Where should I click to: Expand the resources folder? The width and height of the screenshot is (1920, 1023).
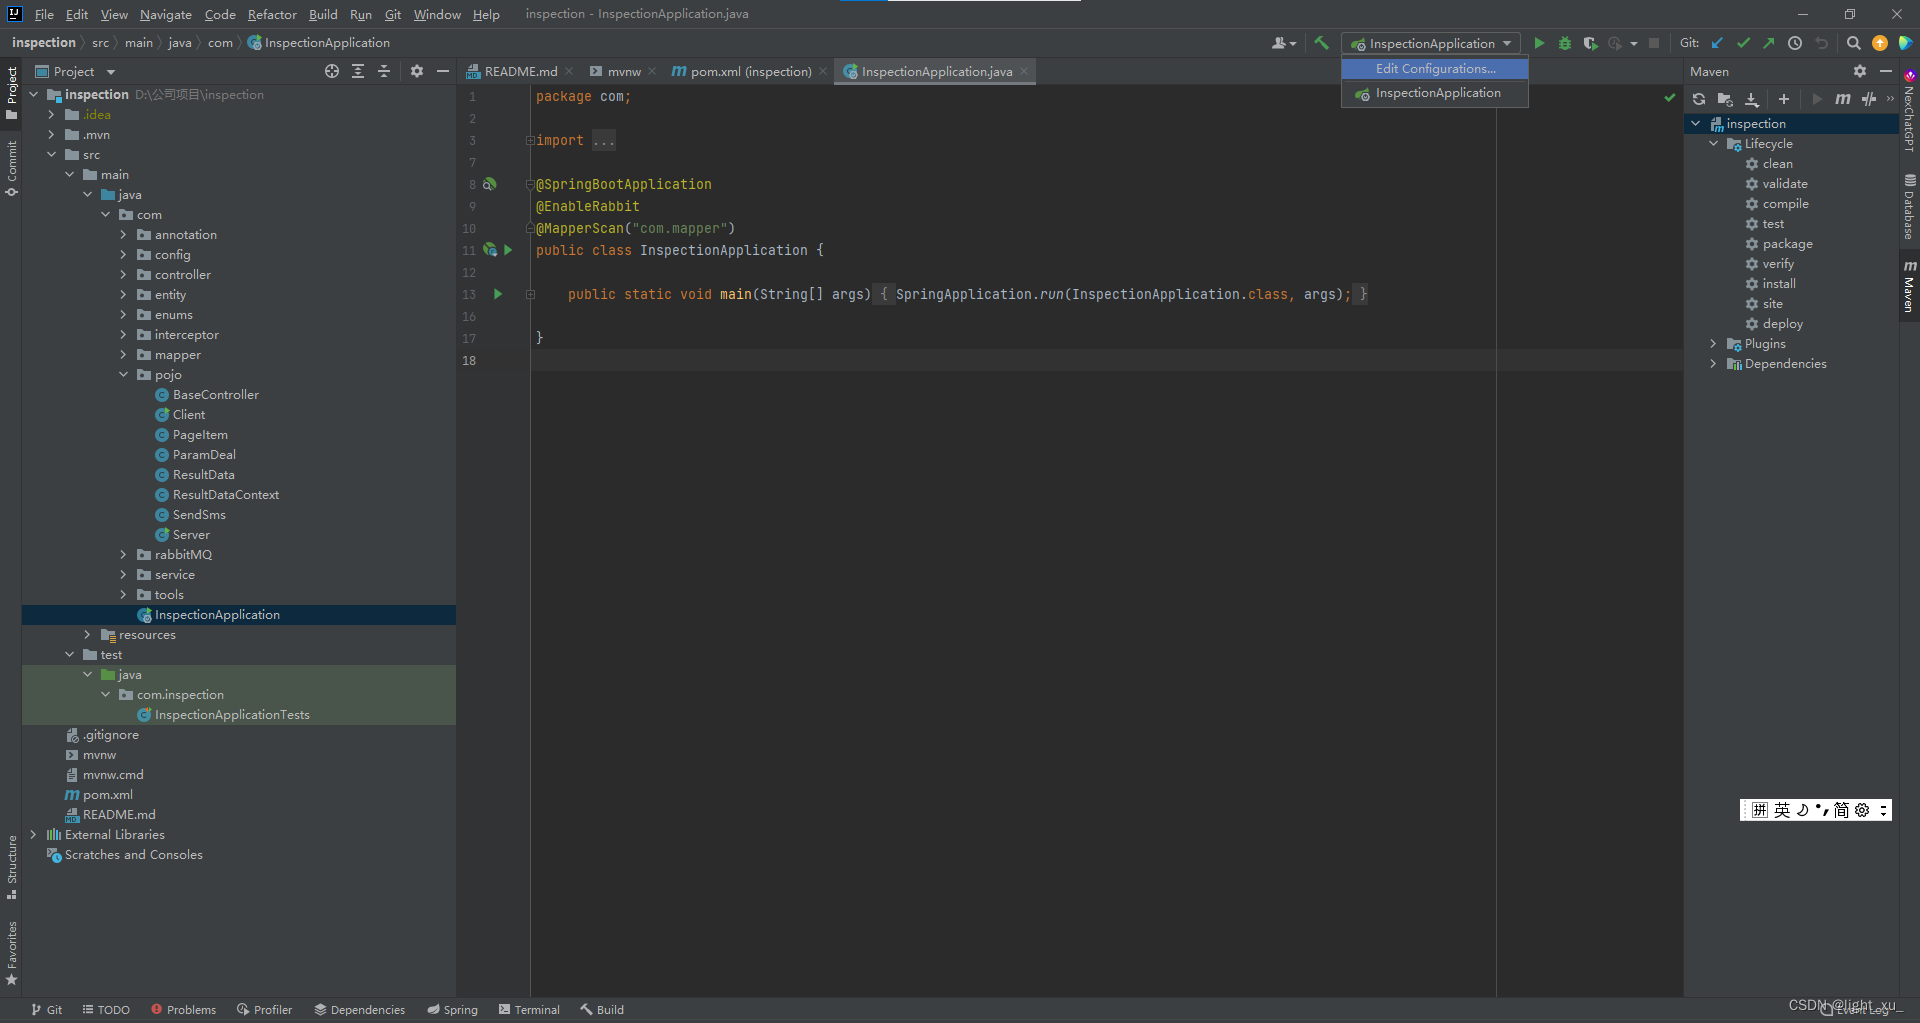pyautogui.click(x=88, y=635)
